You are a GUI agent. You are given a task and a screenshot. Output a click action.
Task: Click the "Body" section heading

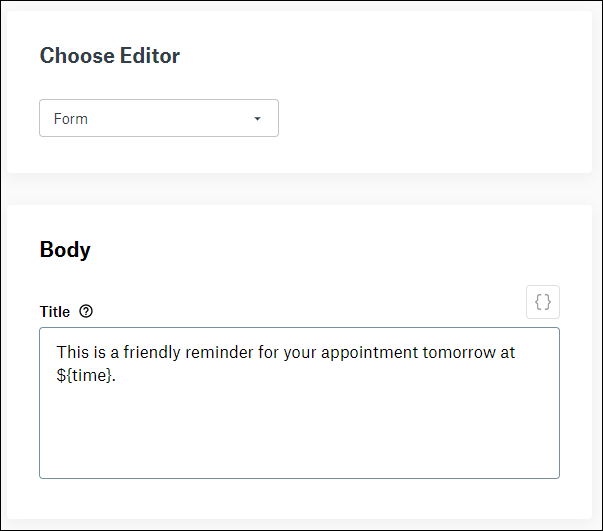[x=65, y=250]
